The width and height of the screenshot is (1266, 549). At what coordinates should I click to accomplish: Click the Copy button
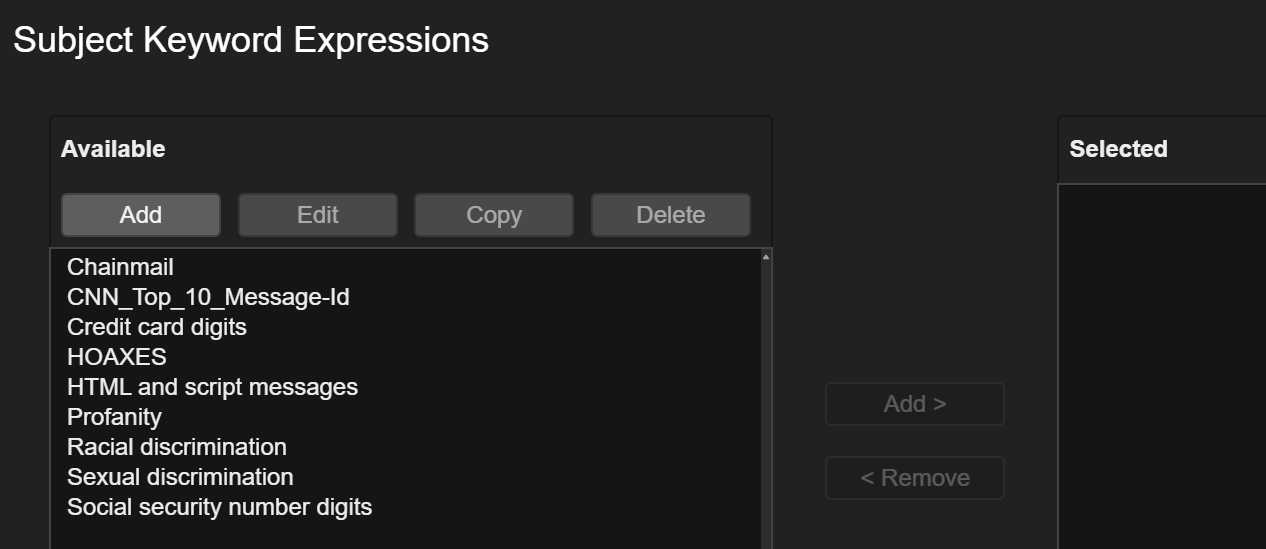coord(494,215)
